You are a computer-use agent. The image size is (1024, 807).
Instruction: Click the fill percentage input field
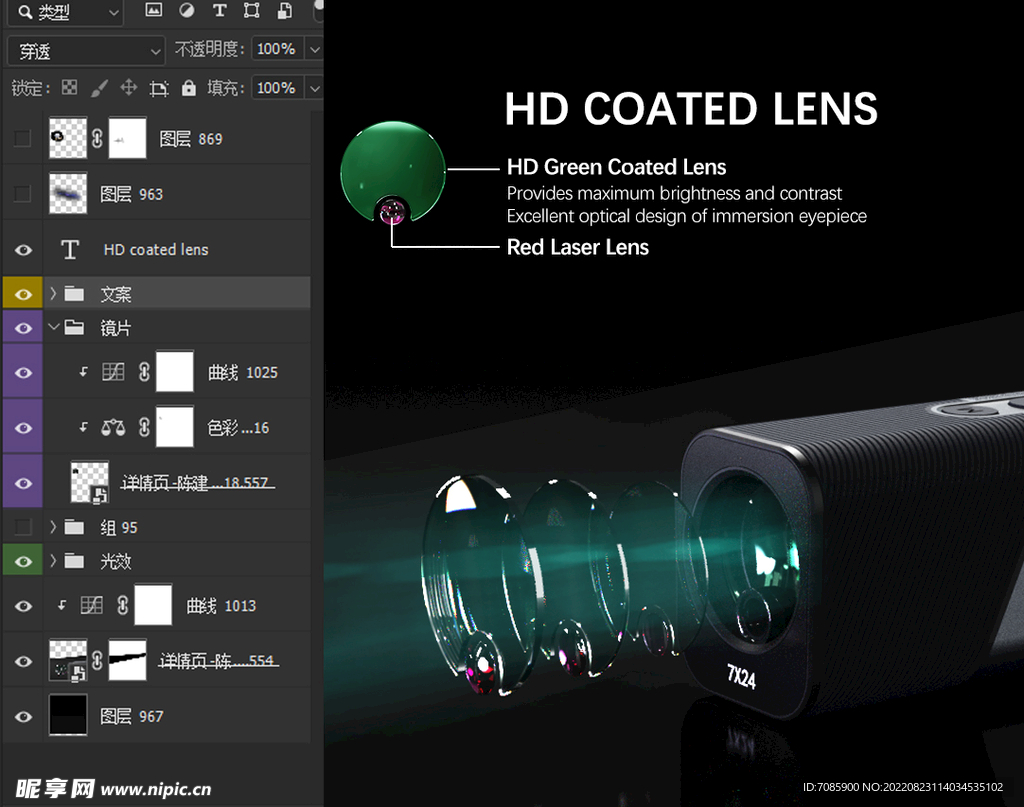pos(275,88)
